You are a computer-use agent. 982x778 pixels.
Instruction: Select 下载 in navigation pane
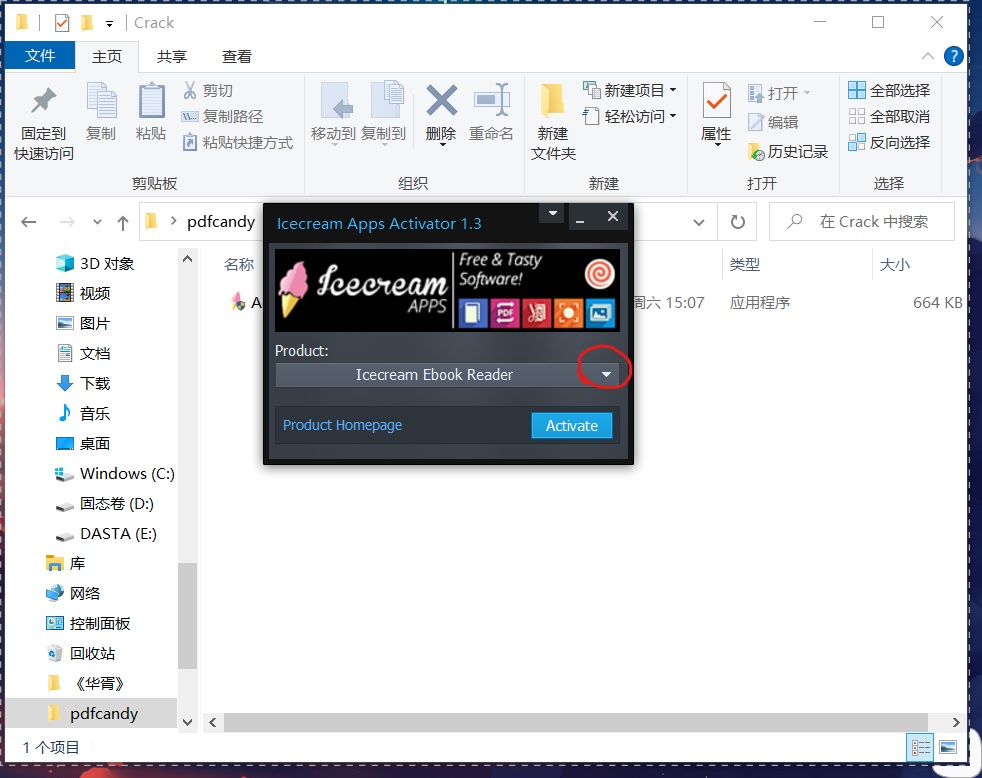(x=83, y=383)
